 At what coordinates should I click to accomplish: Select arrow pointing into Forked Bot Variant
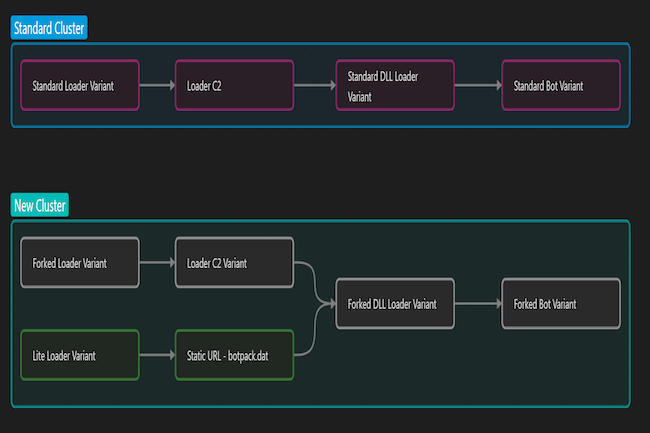click(477, 304)
